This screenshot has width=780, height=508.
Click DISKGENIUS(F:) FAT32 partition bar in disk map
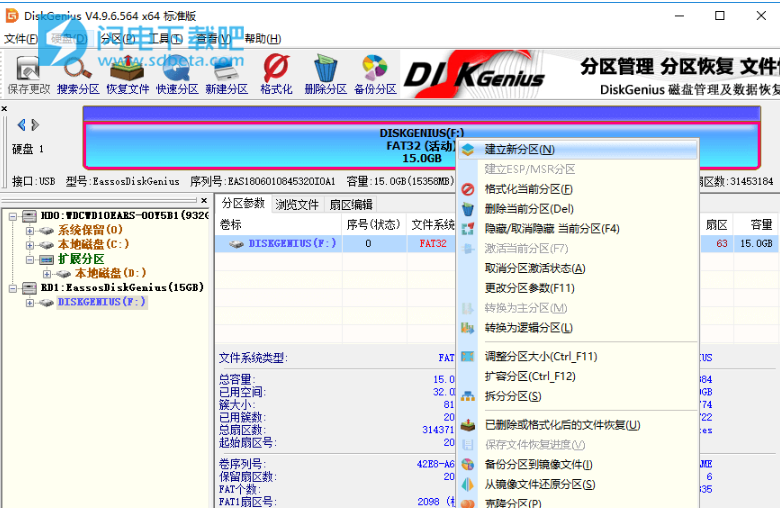[x=421, y=146]
